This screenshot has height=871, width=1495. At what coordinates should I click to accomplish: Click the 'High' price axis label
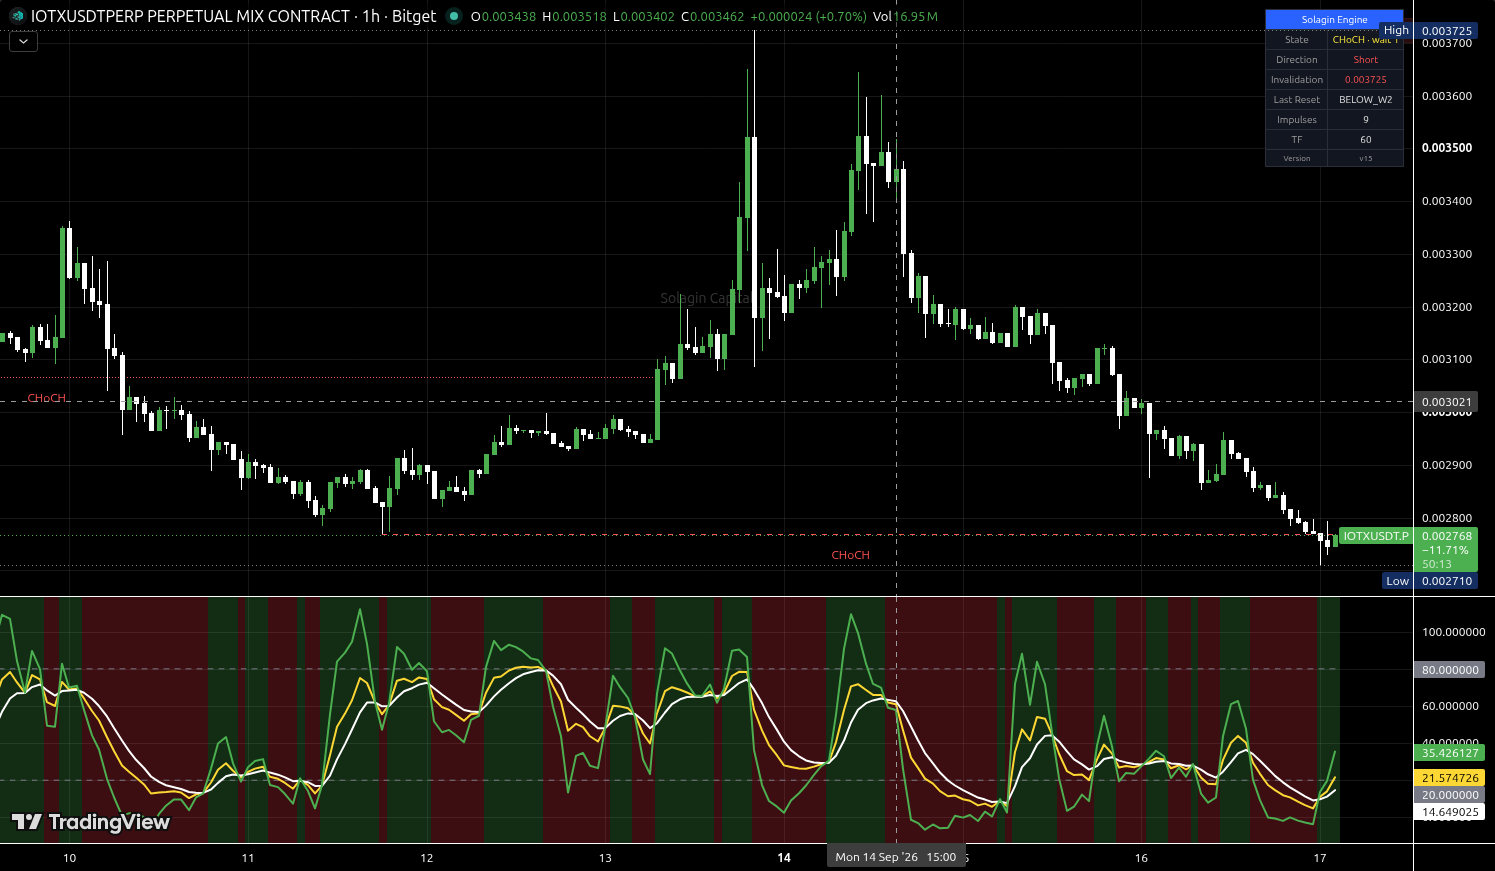point(1396,30)
